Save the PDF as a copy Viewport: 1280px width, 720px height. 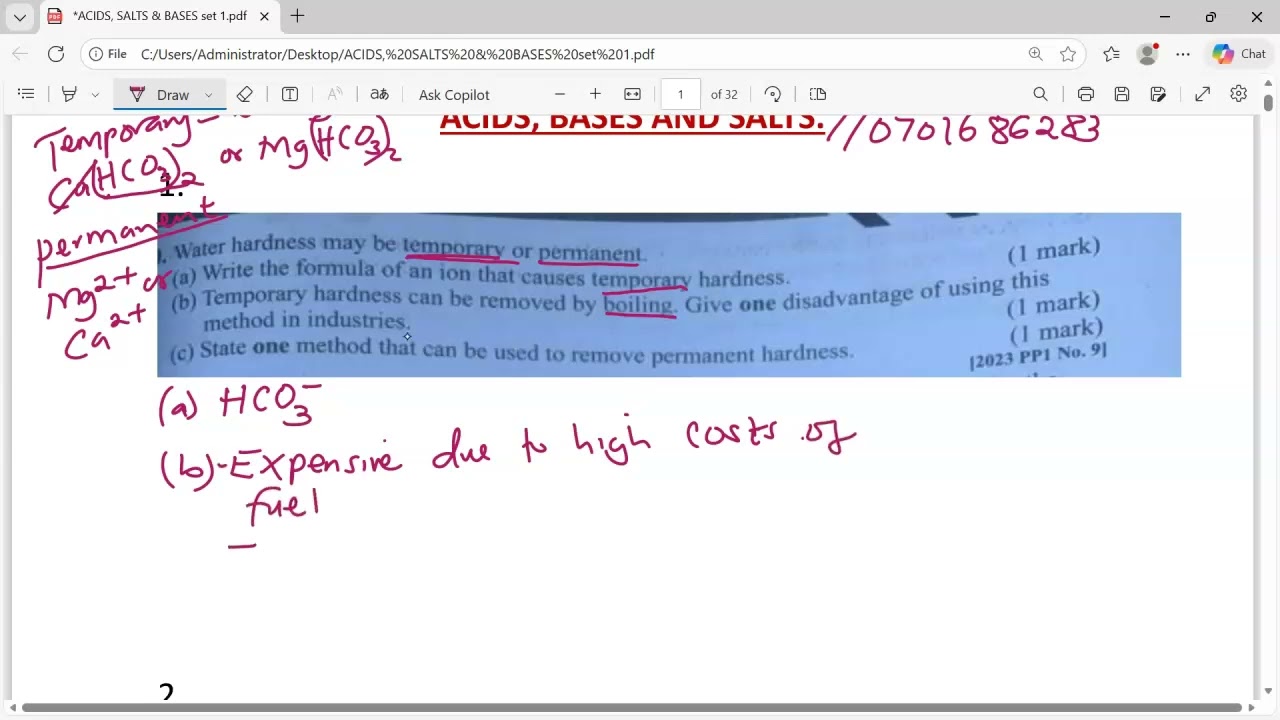tap(1158, 94)
